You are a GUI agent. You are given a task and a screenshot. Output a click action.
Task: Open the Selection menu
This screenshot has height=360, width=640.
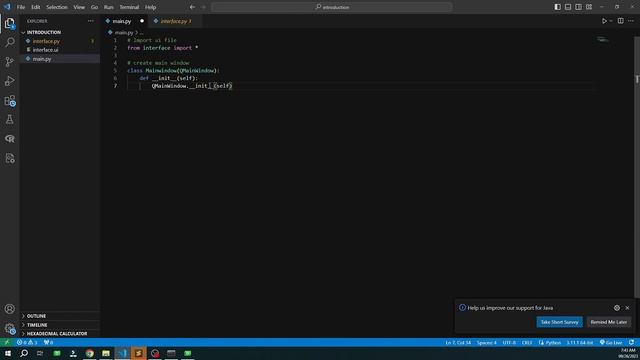pyautogui.click(x=57, y=7)
